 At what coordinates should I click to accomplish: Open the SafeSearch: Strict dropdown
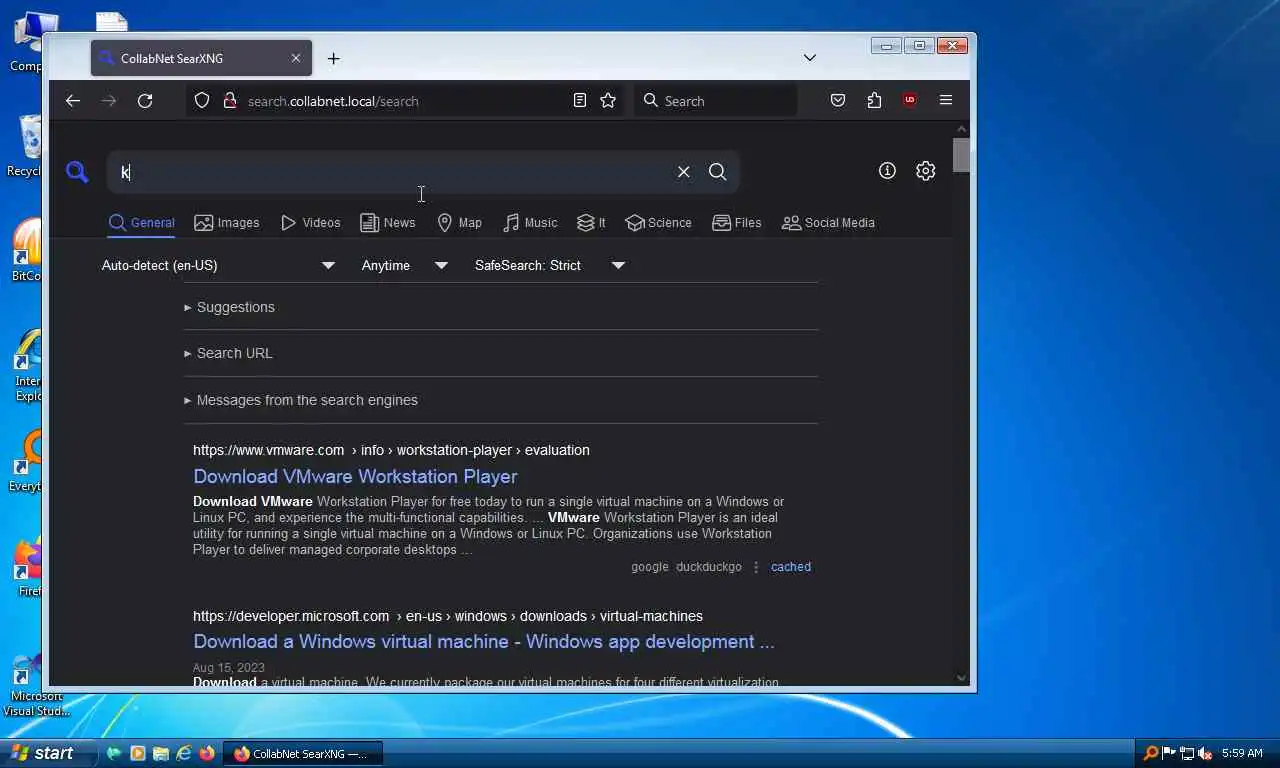(x=550, y=265)
